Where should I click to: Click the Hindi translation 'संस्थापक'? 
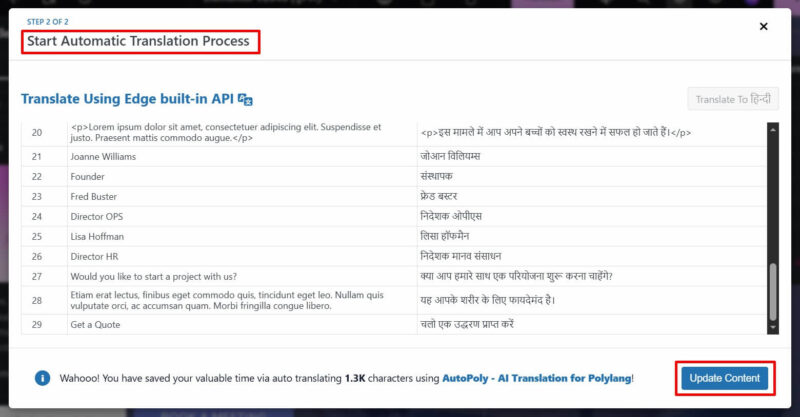point(436,176)
